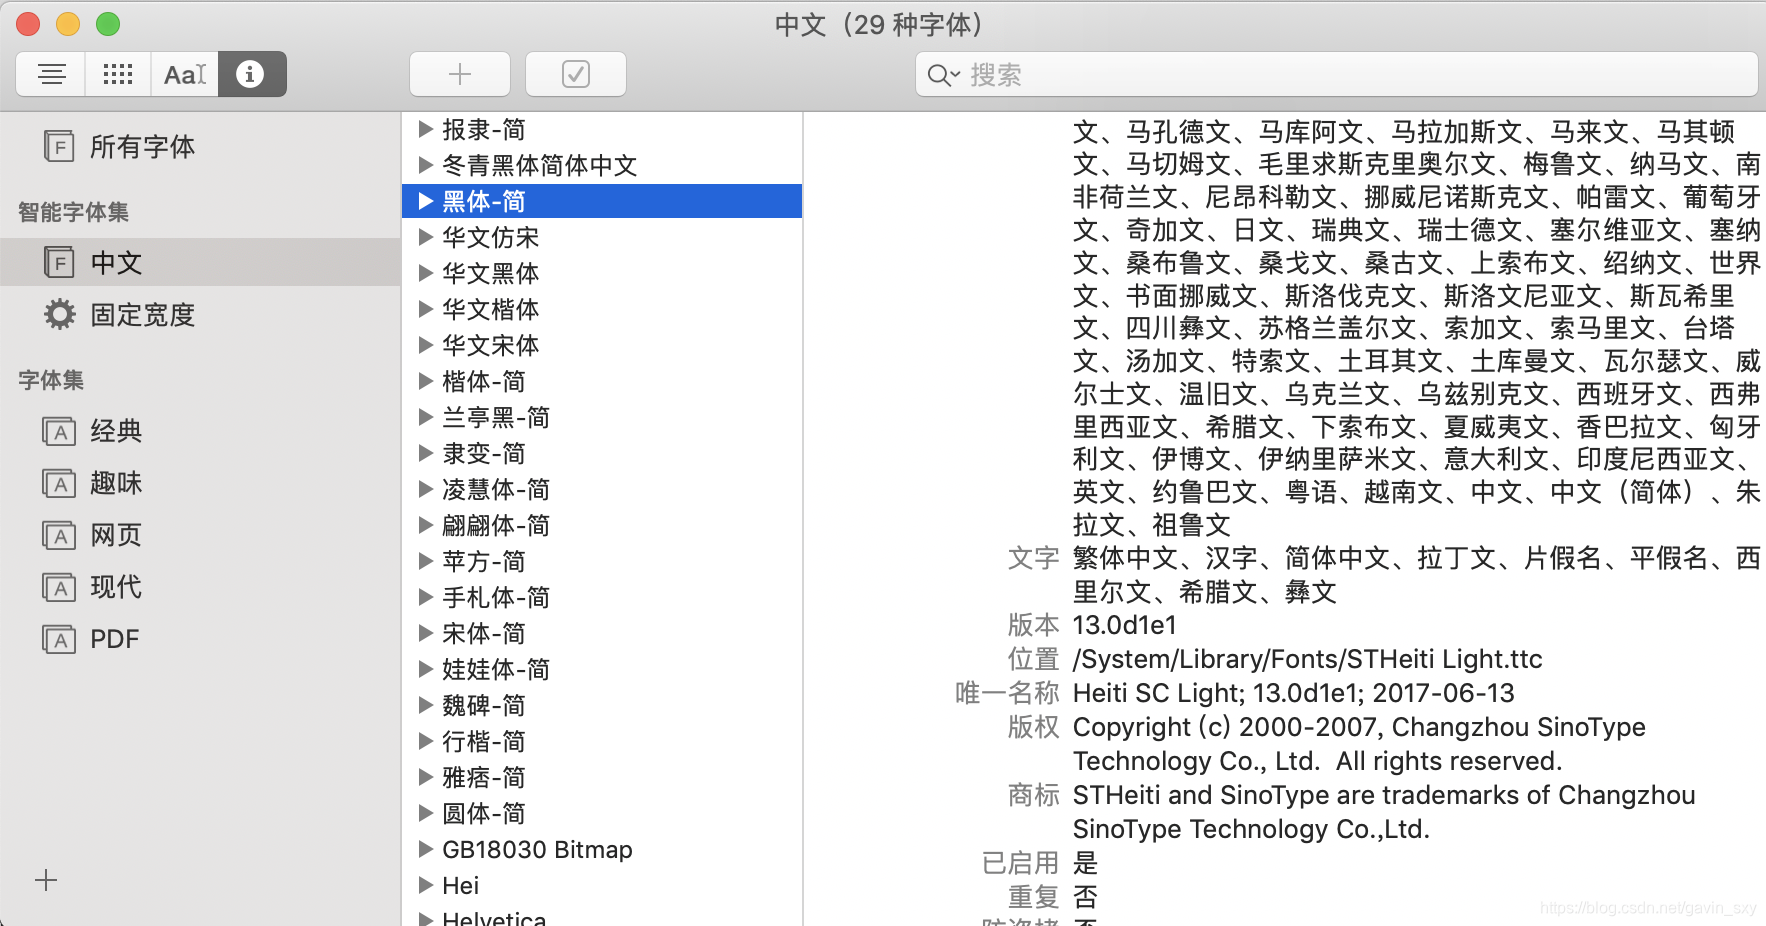The image size is (1766, 926).
Task: Add a new font with plus button
Action: 460,74
